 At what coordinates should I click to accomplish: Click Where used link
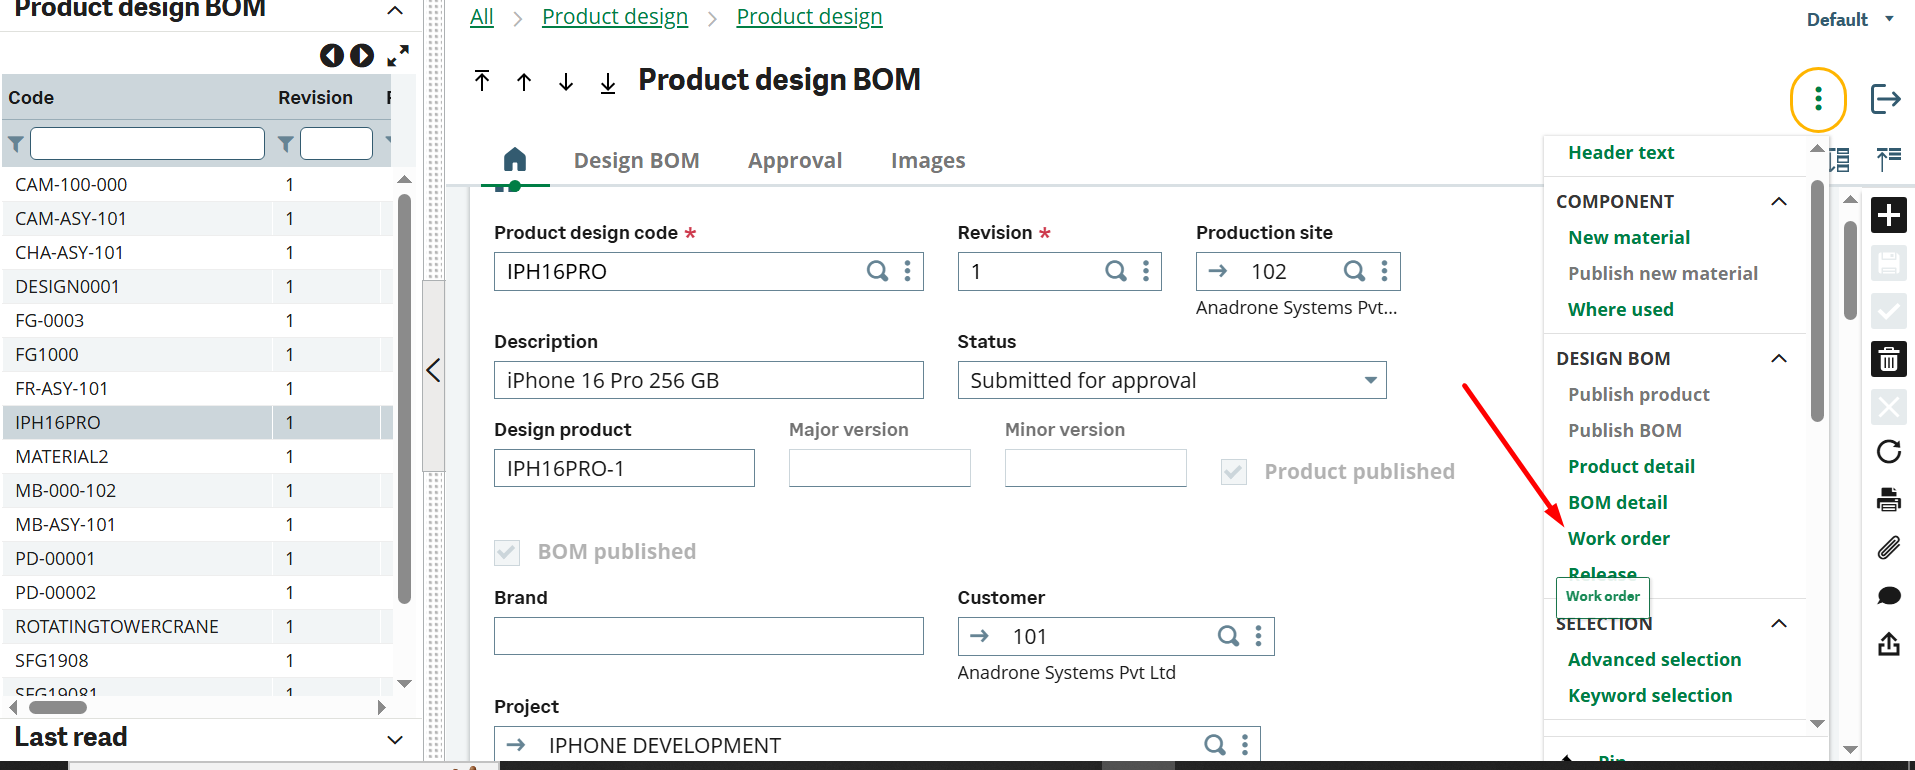tap(1620, 309)
